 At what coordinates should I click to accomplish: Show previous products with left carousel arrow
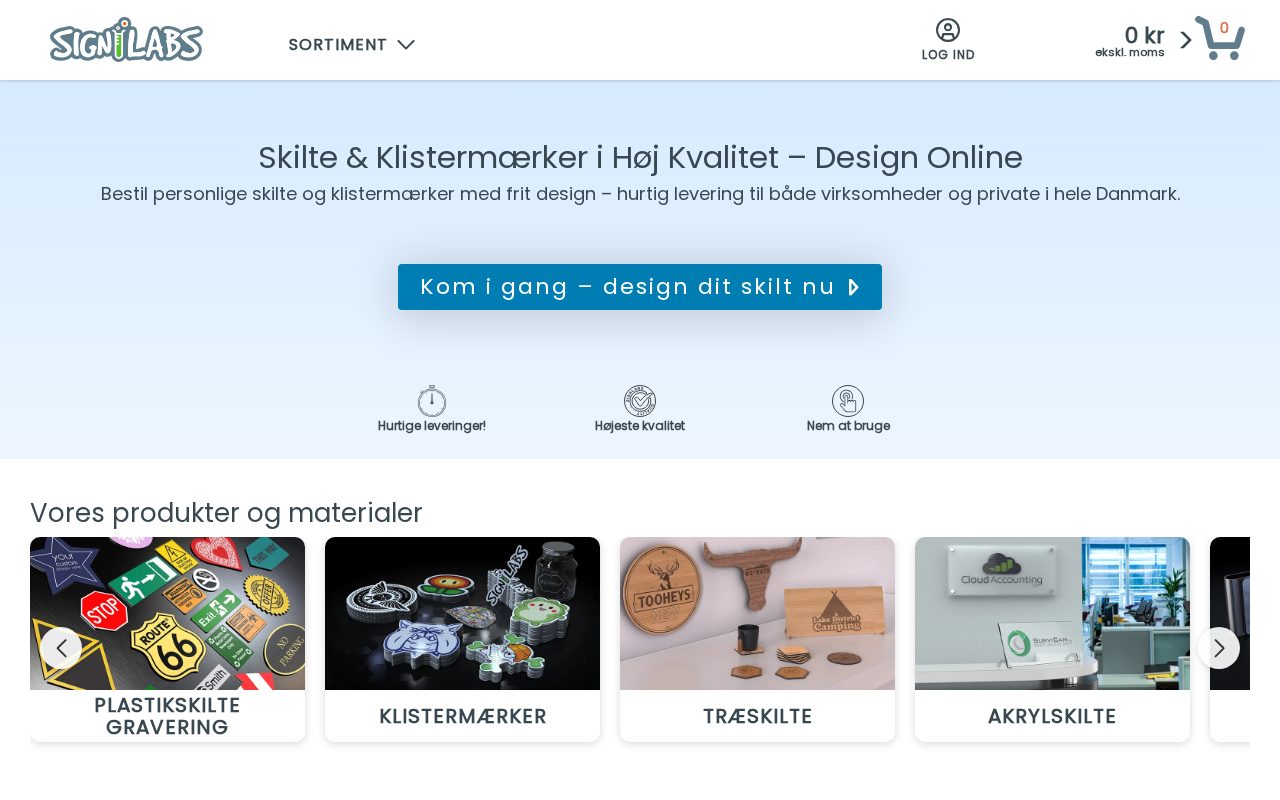pyautogui.click(x=61, y=648)
